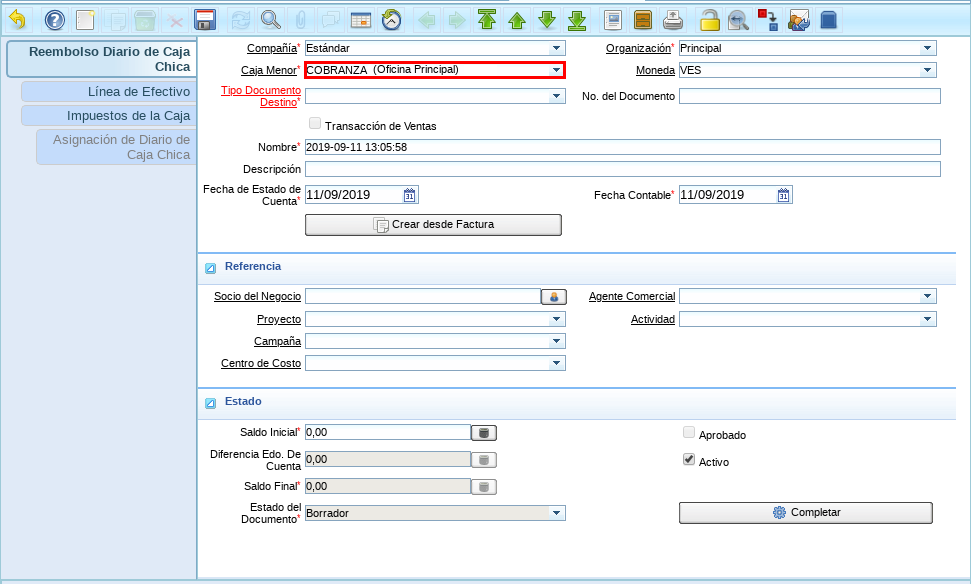The image size is (971, 584).
Task: Collapse the Referencia section
Action: point(211,268)
